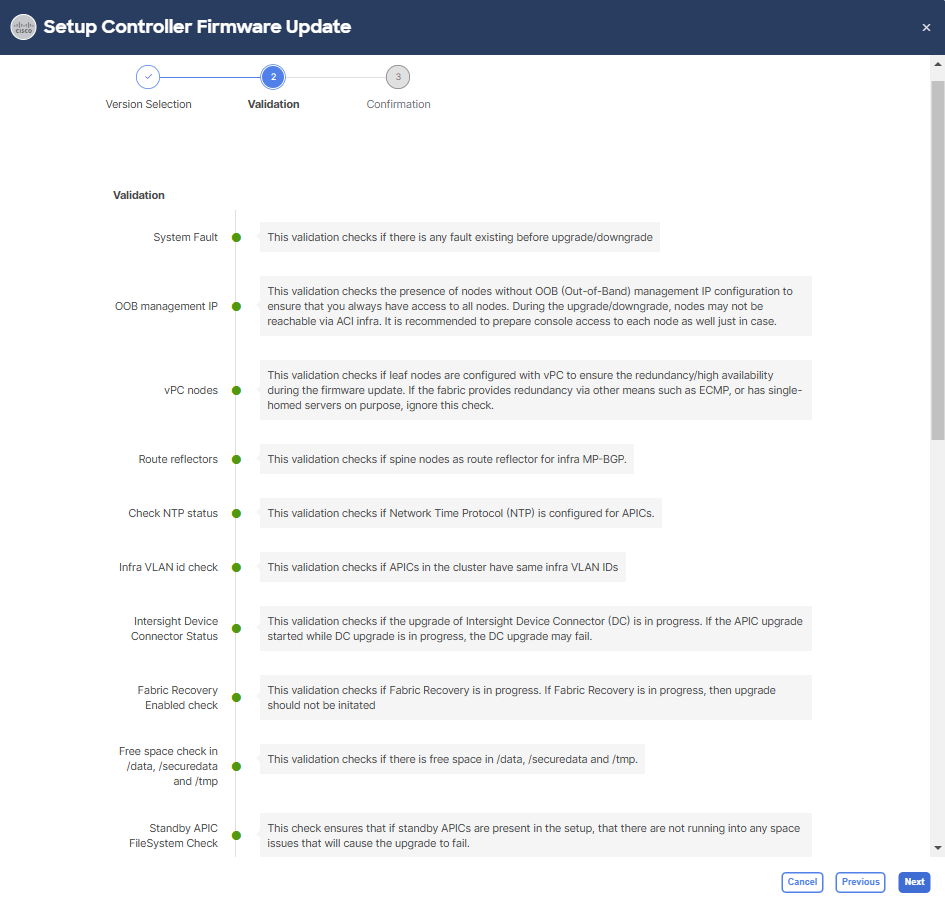
Task: Click the Confirmation step label
Action: 398,104
